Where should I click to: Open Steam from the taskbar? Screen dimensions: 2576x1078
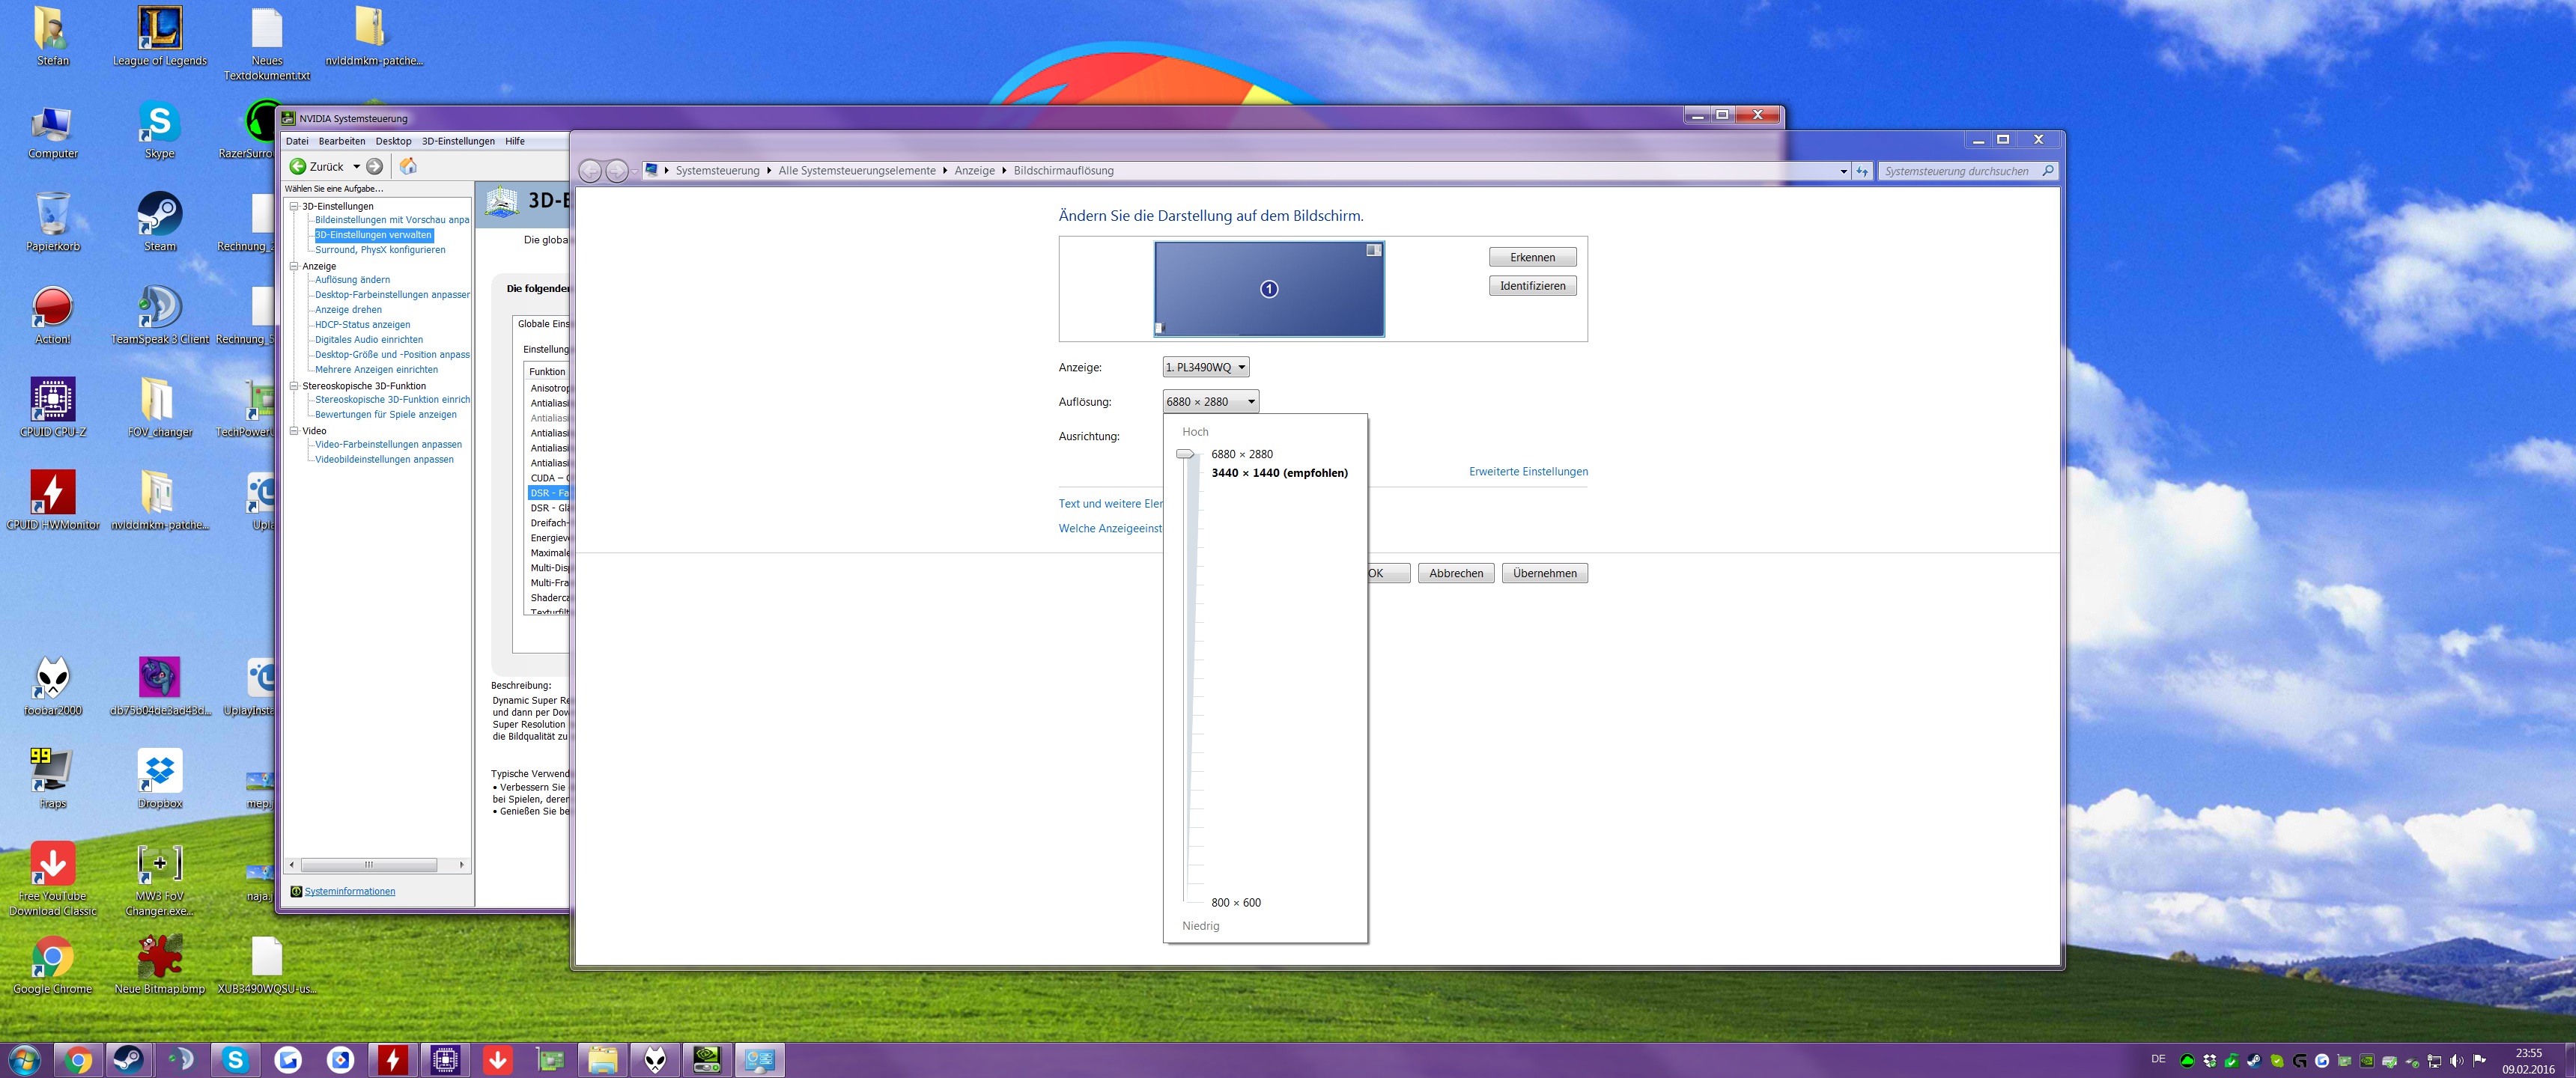128,1059
